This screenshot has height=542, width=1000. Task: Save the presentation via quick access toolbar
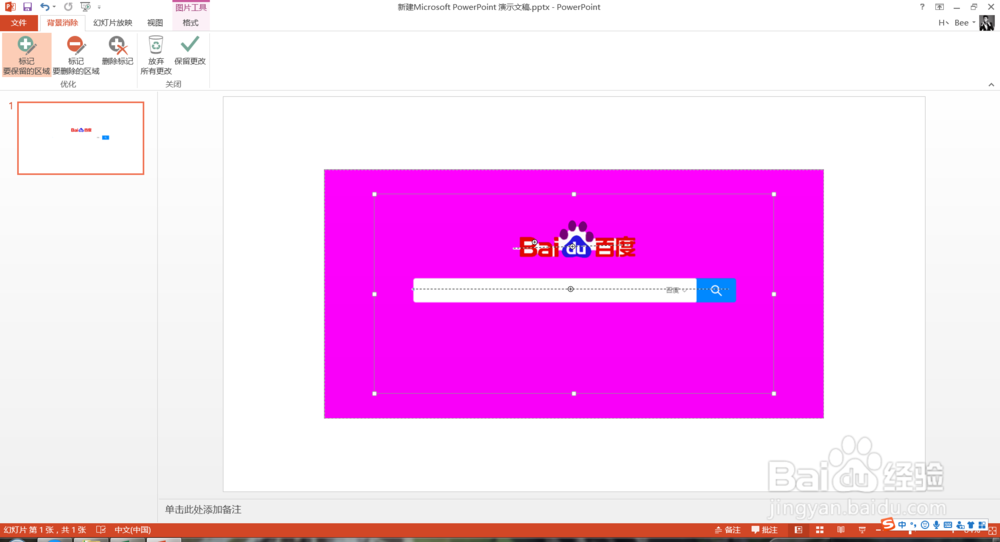pos(27,6)
